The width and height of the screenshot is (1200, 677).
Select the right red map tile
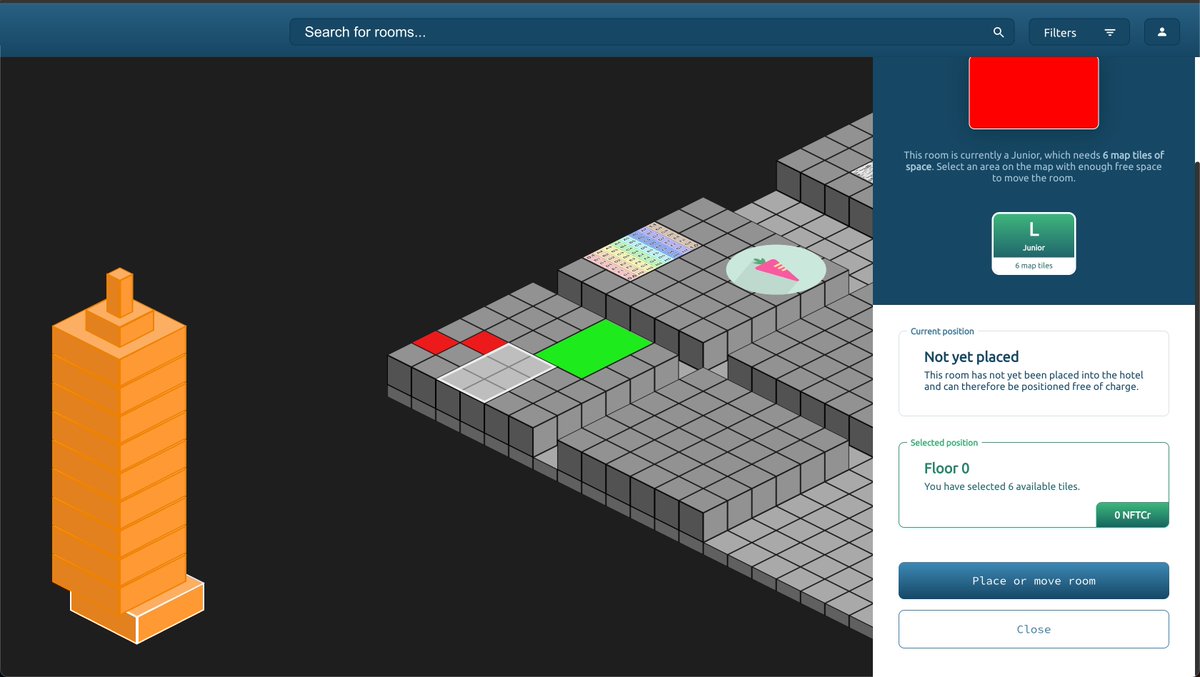click(x=484, y=342)
